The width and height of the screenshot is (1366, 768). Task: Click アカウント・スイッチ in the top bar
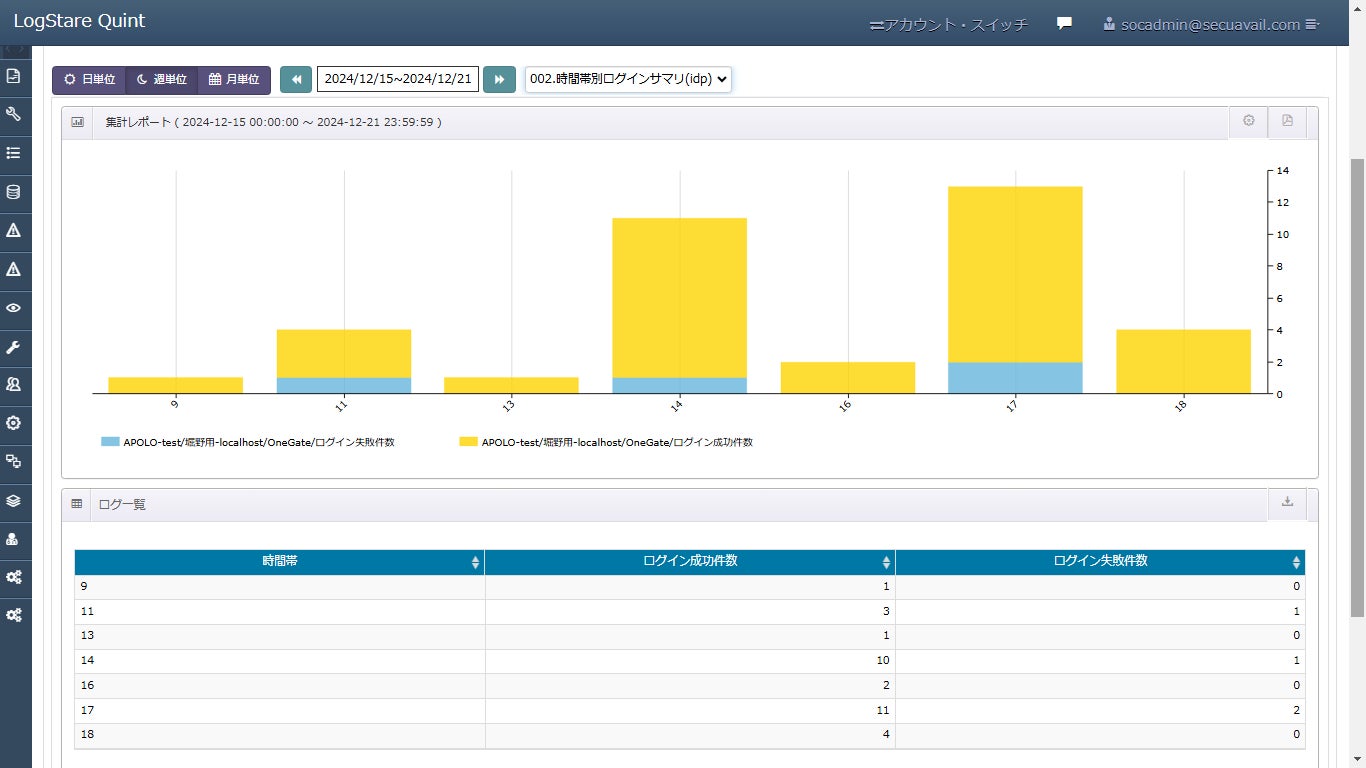point(948,24)
